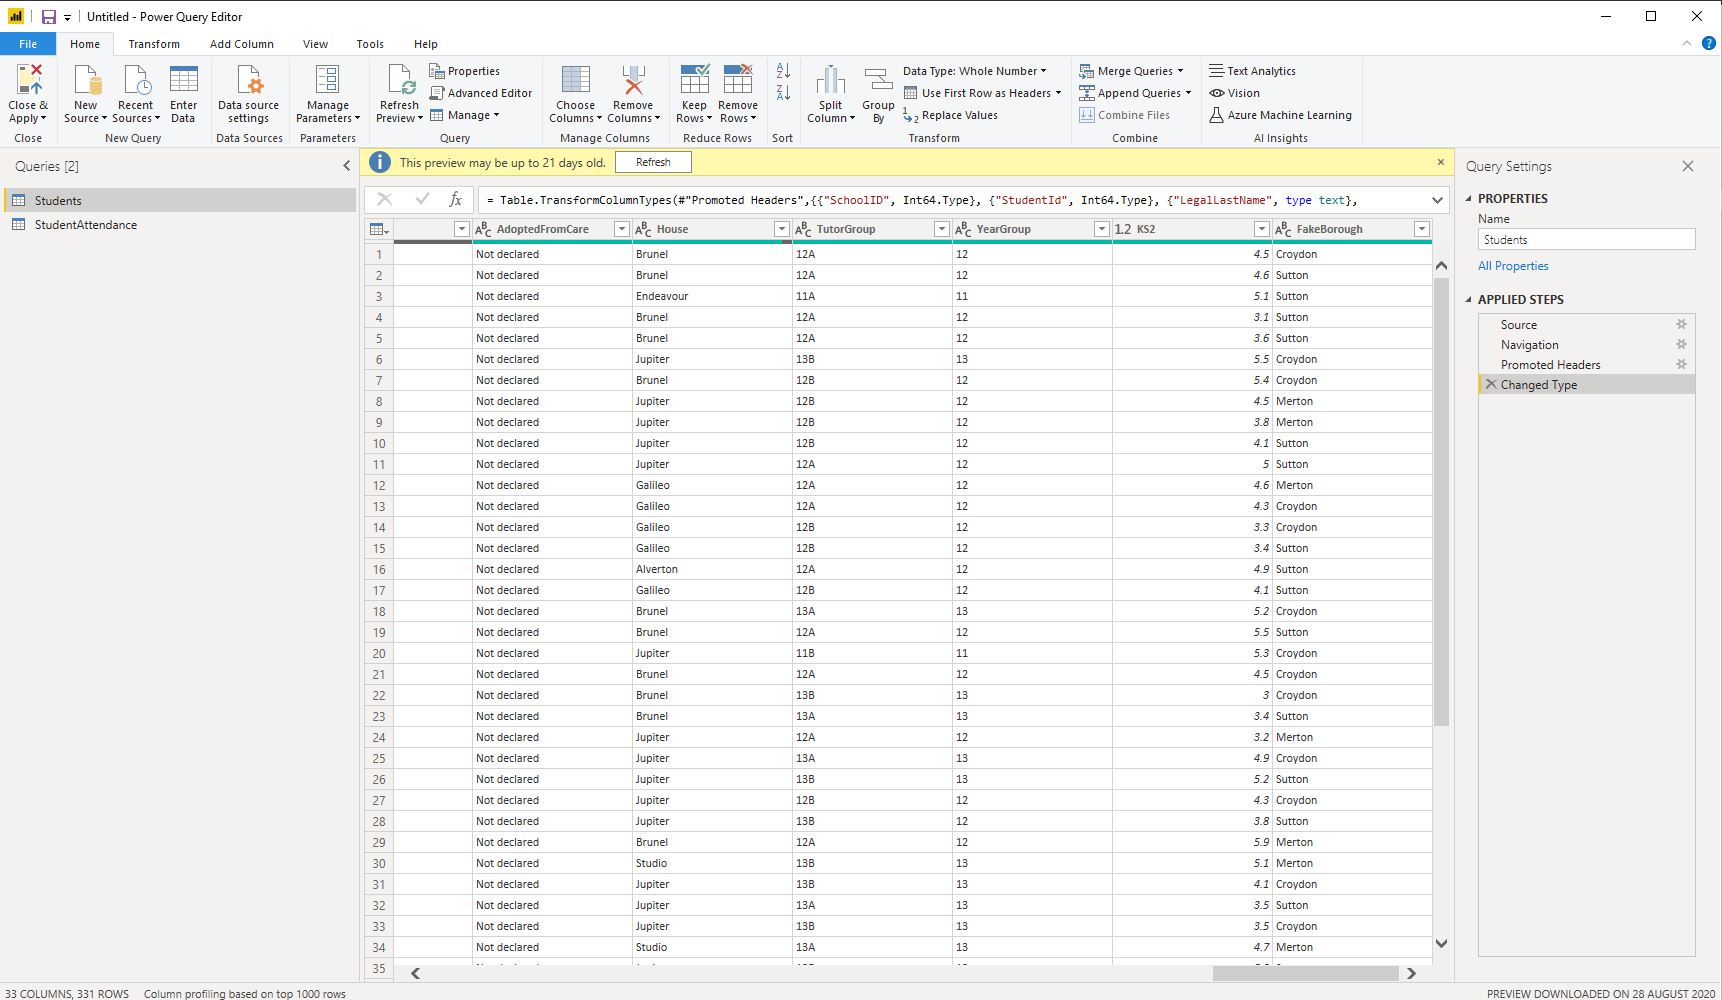Open Azure Machine Learning
1722x1000 pixels.
tap(1280, 115)
